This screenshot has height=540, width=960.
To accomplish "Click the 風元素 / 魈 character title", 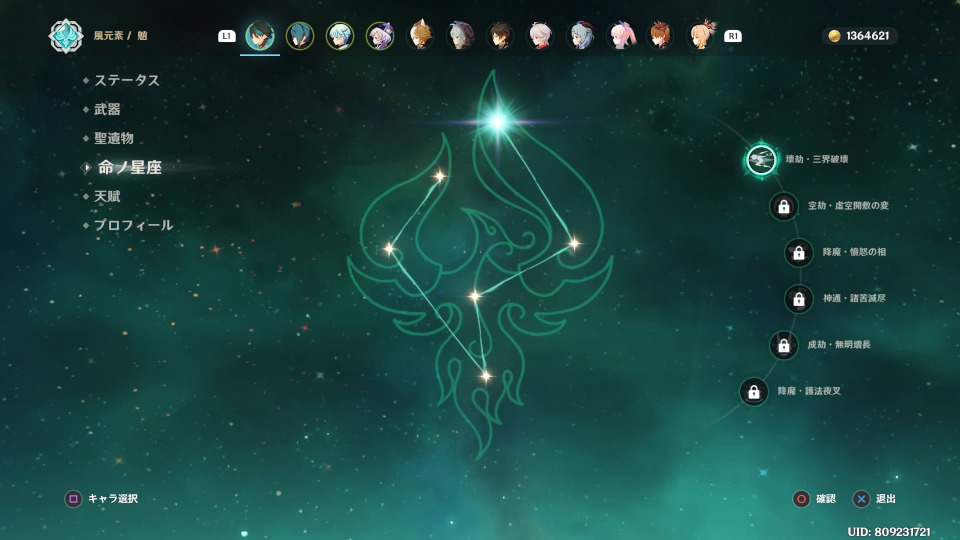I will tap(121, 36).
